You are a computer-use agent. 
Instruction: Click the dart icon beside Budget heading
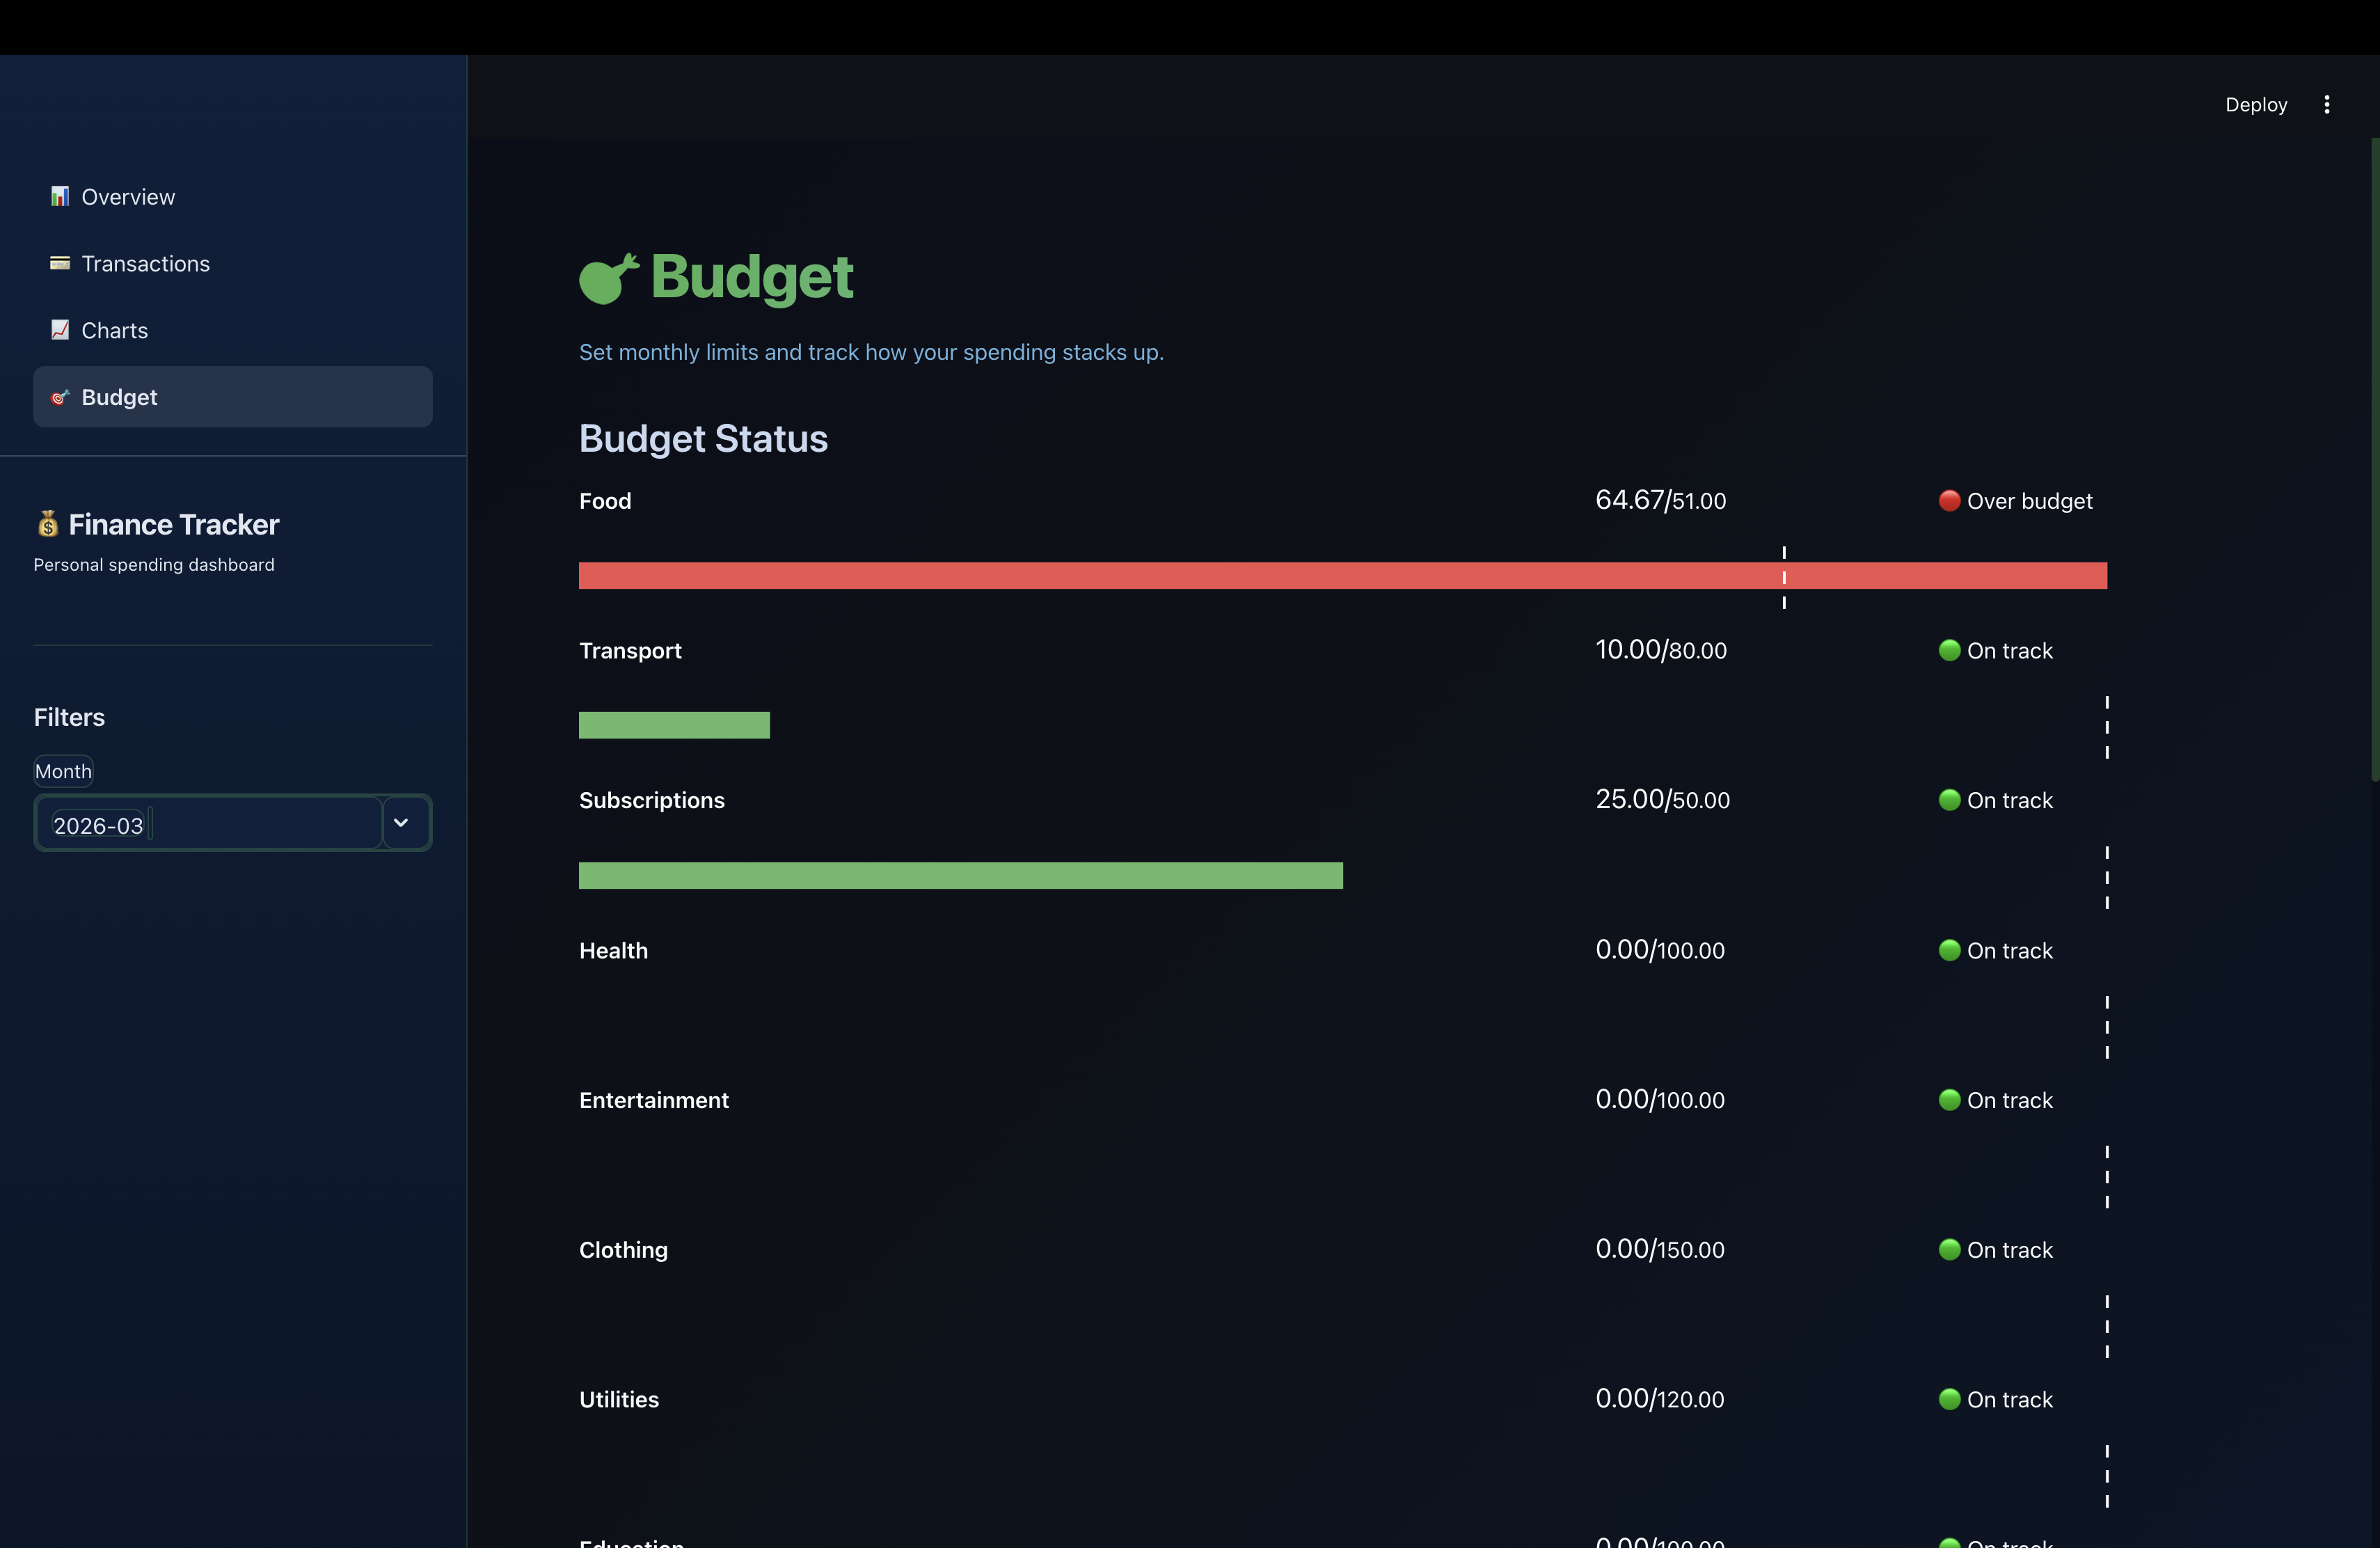(608, 279)
